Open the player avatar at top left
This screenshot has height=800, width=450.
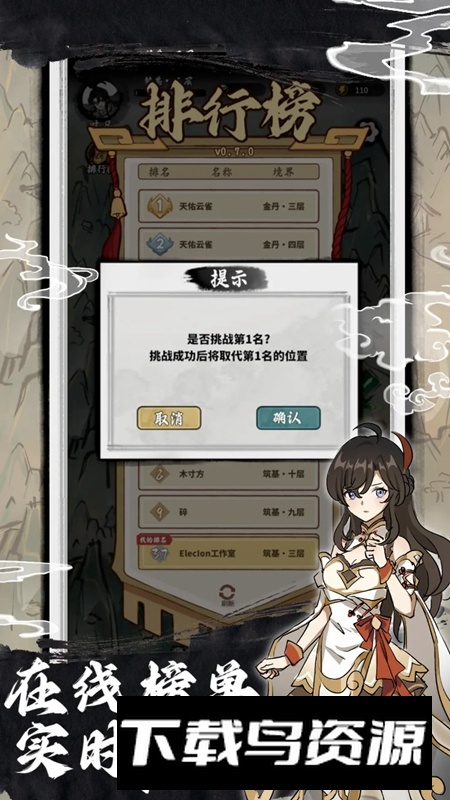pos(102,100)
